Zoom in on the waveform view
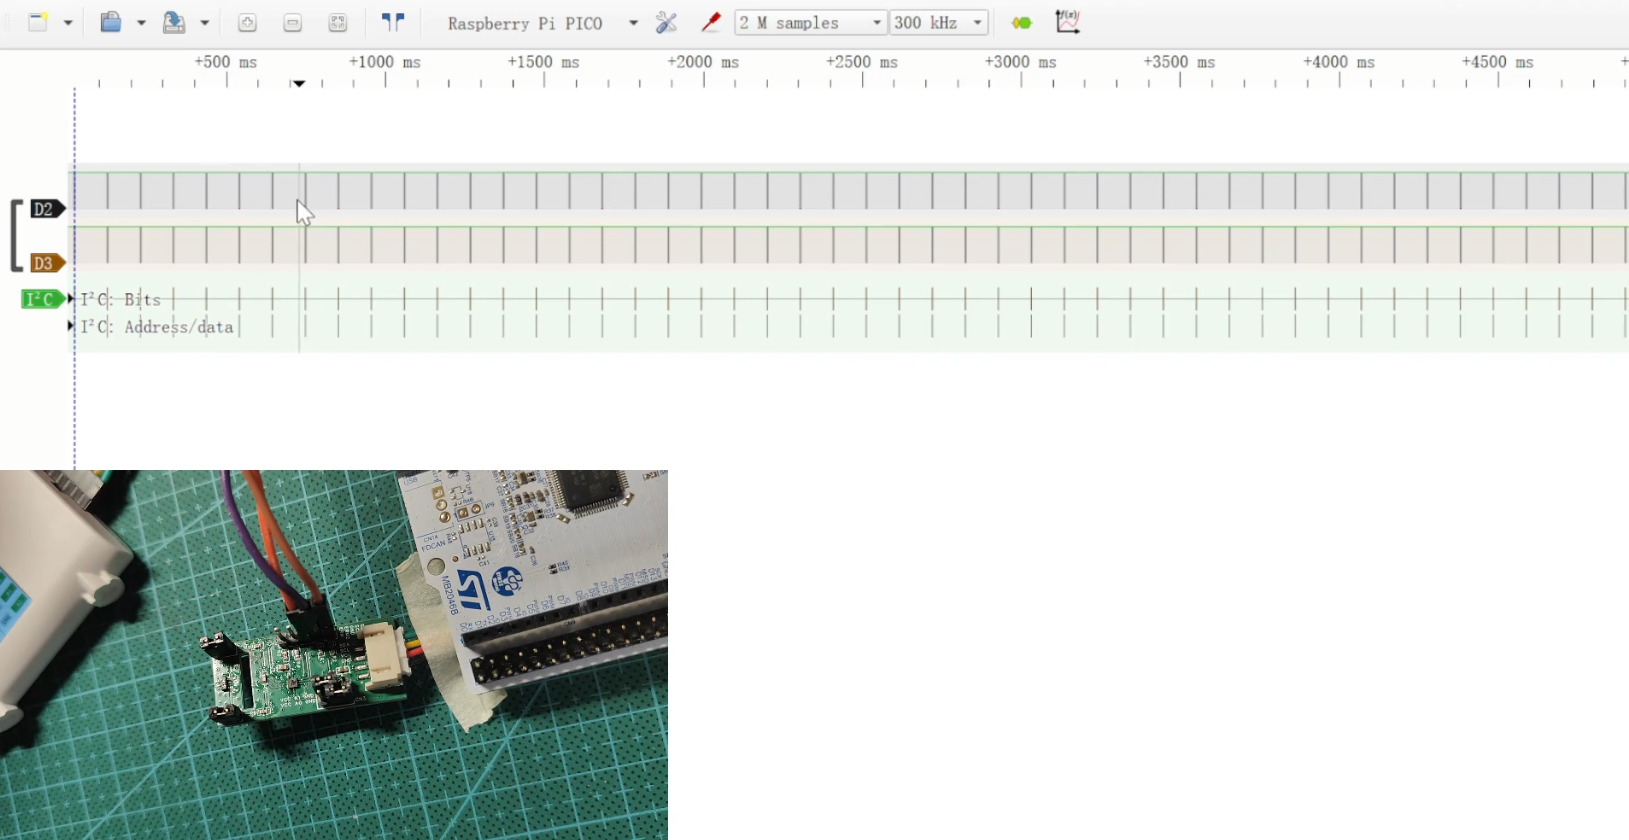 coord(248,23)
